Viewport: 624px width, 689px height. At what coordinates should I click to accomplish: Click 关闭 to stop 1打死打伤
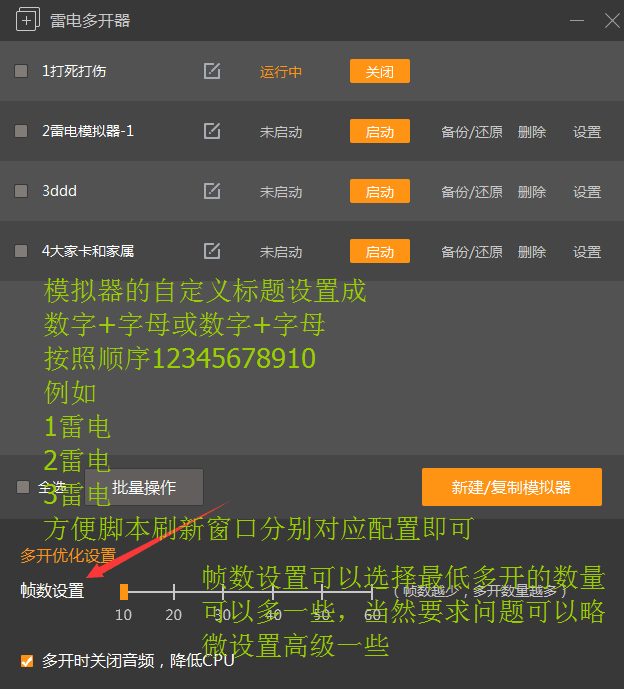(380, 71)
